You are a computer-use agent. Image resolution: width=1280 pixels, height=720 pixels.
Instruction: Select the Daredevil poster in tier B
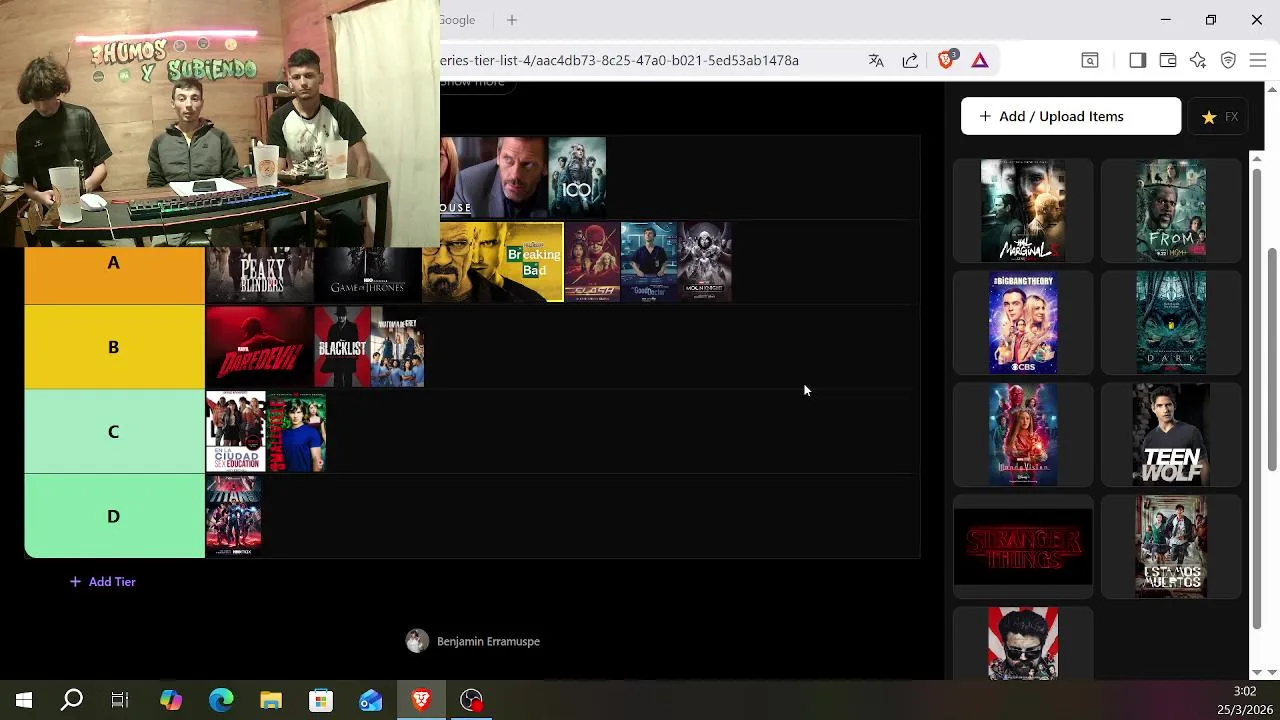[x=259, y=347]
